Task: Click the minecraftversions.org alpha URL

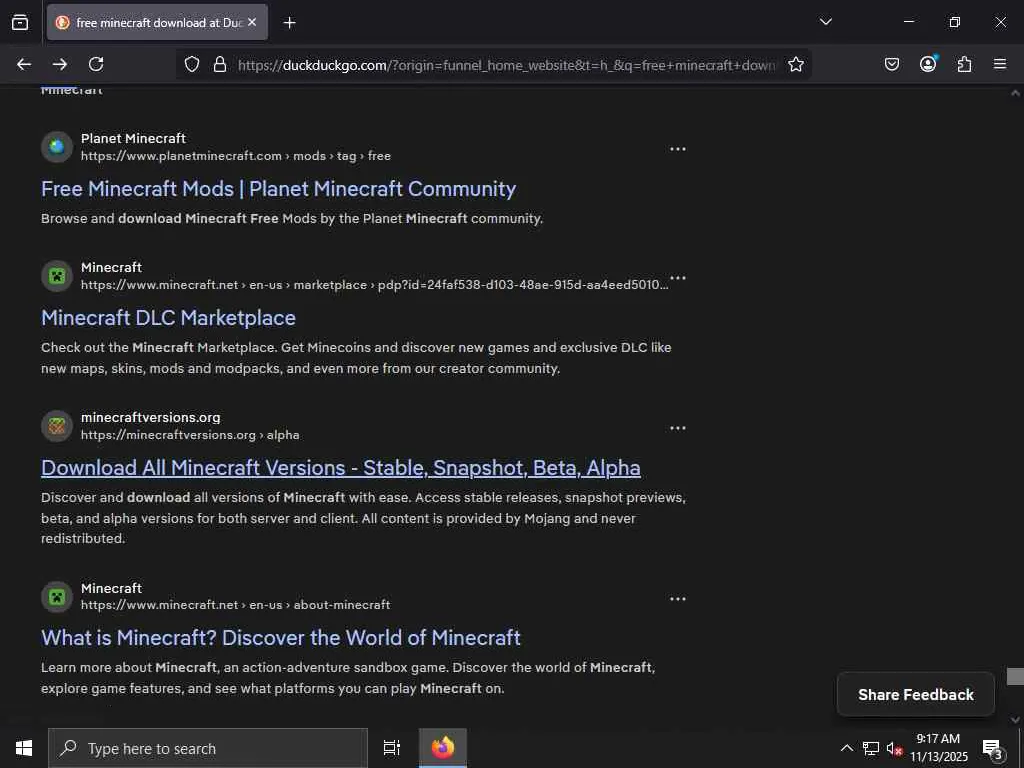Action: [x=190, y=435]
